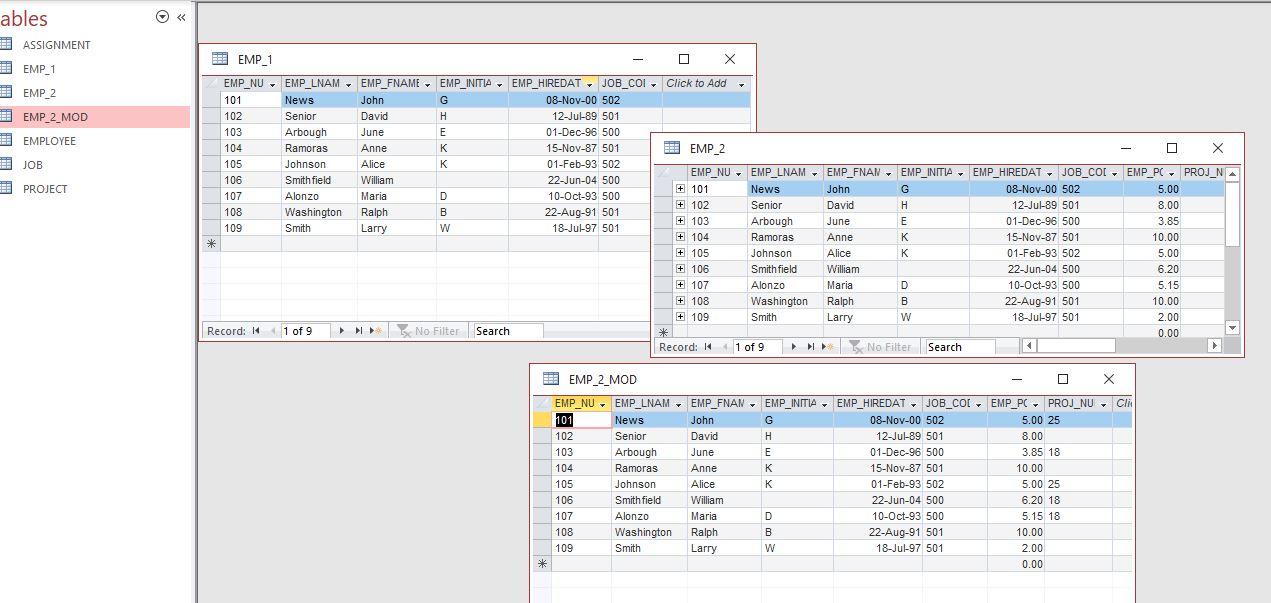Go to next record in EMP_2 navigator

(793, 347)
